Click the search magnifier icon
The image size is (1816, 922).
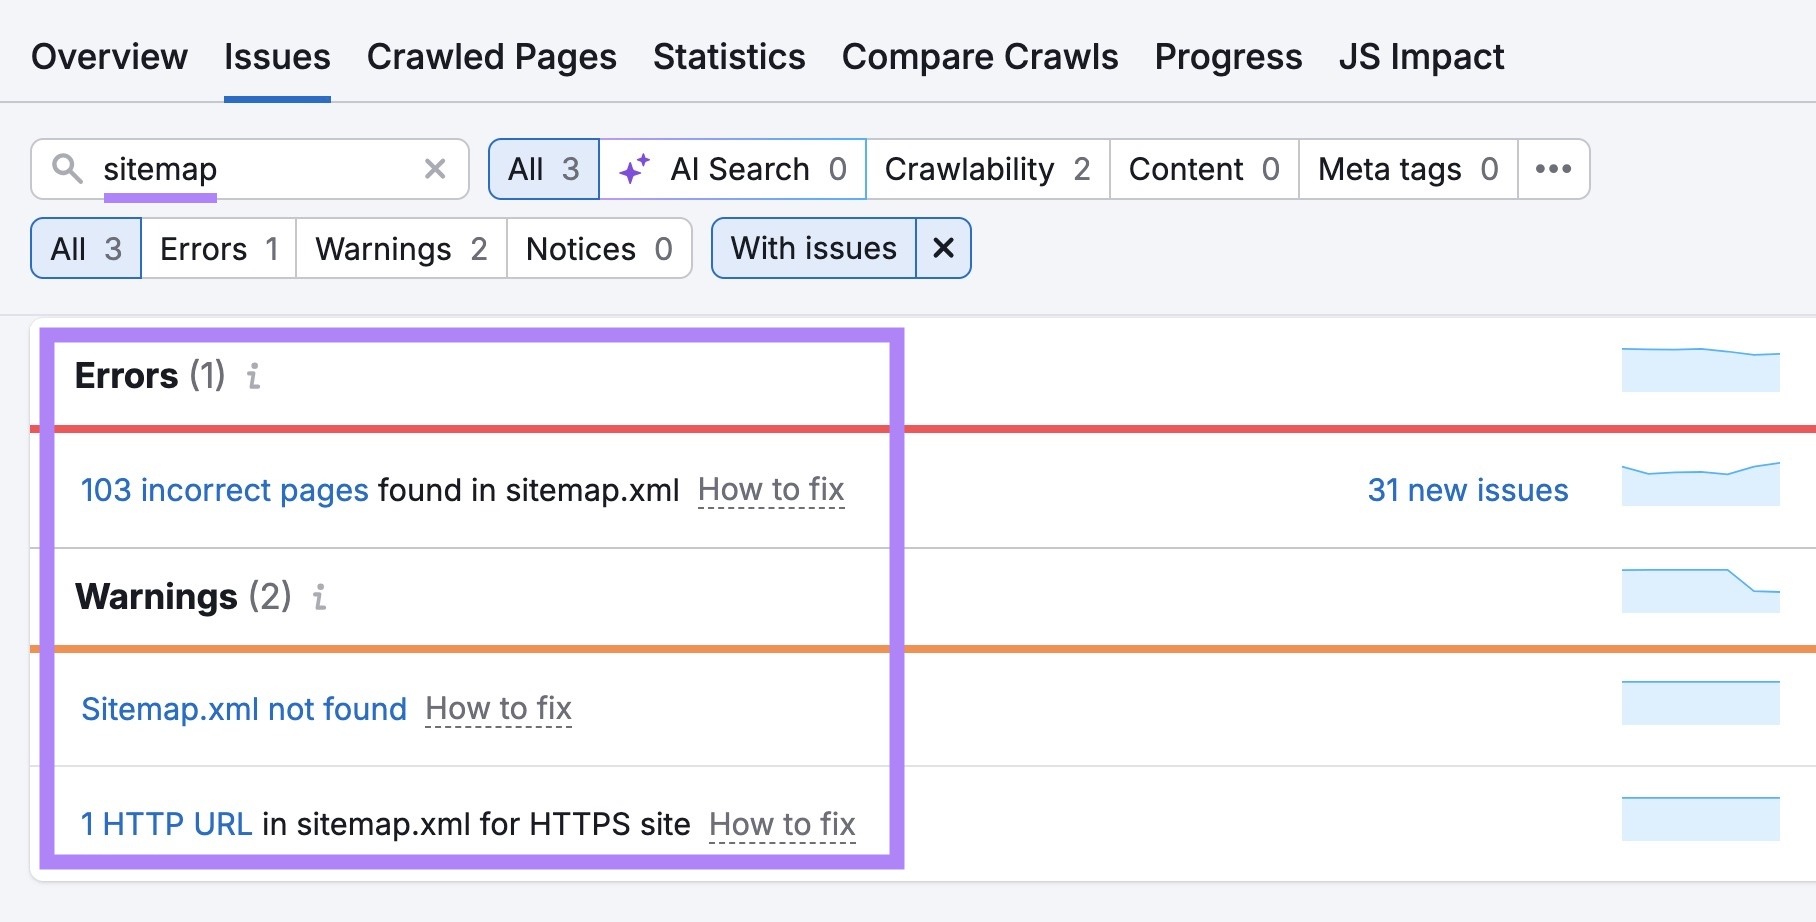[68, 169]
